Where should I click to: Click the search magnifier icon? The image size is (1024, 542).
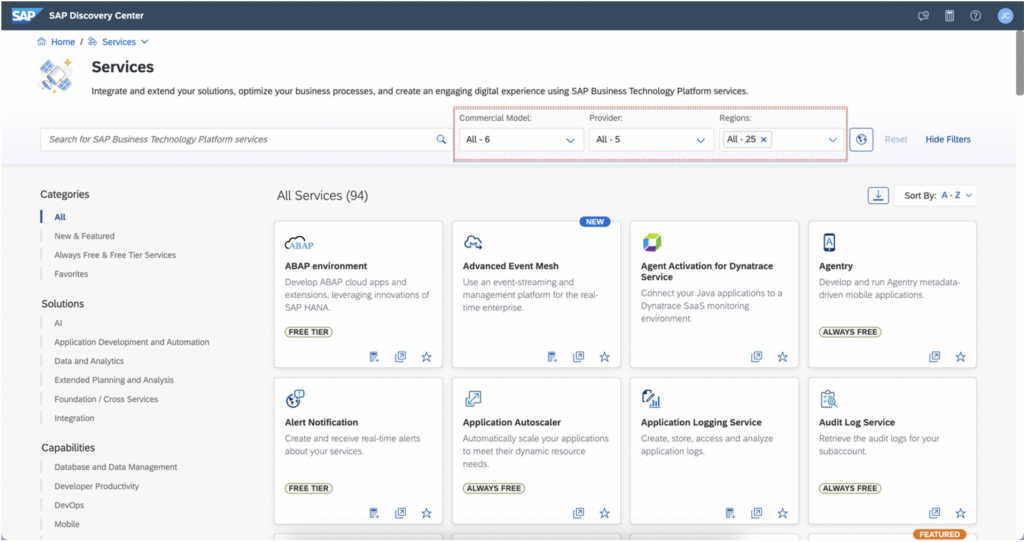pyautogui.click(x=441, y=140)
